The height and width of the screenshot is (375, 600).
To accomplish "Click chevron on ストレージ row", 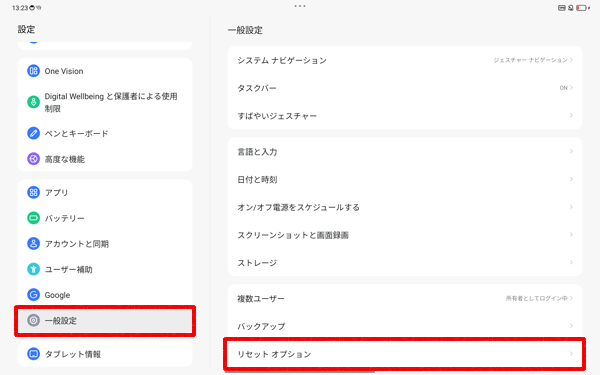I will [x=571, y=262].
